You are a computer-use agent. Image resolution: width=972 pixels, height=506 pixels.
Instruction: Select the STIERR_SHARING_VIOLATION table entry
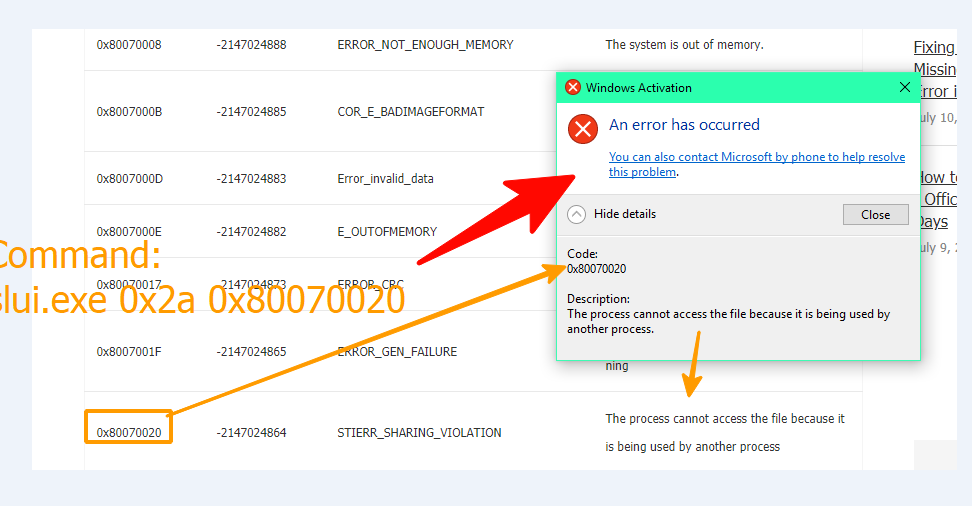point(419,433)
